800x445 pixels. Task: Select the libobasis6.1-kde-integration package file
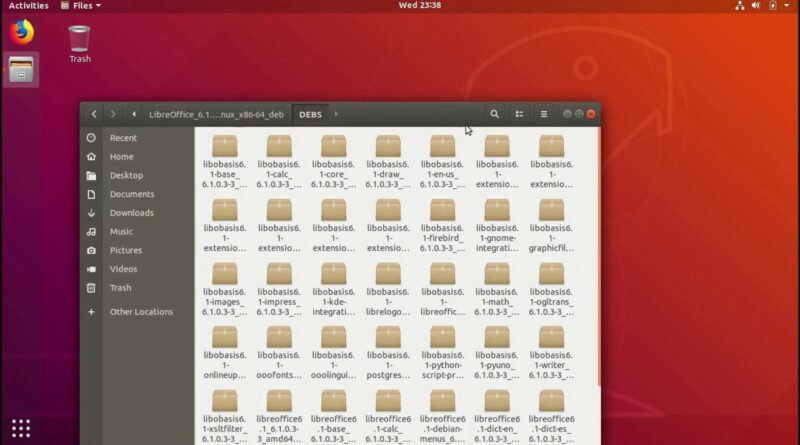(334, 289)
